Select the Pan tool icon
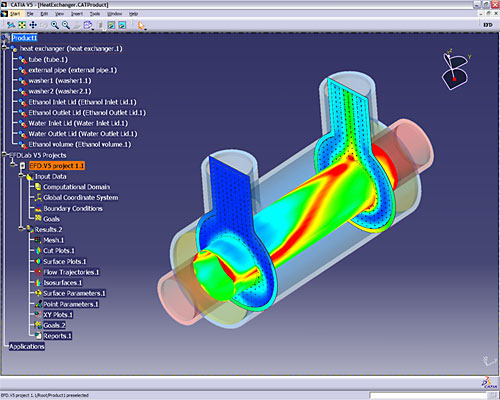The image size is (500, 400). pyautogui.click(x=33, y=25)
